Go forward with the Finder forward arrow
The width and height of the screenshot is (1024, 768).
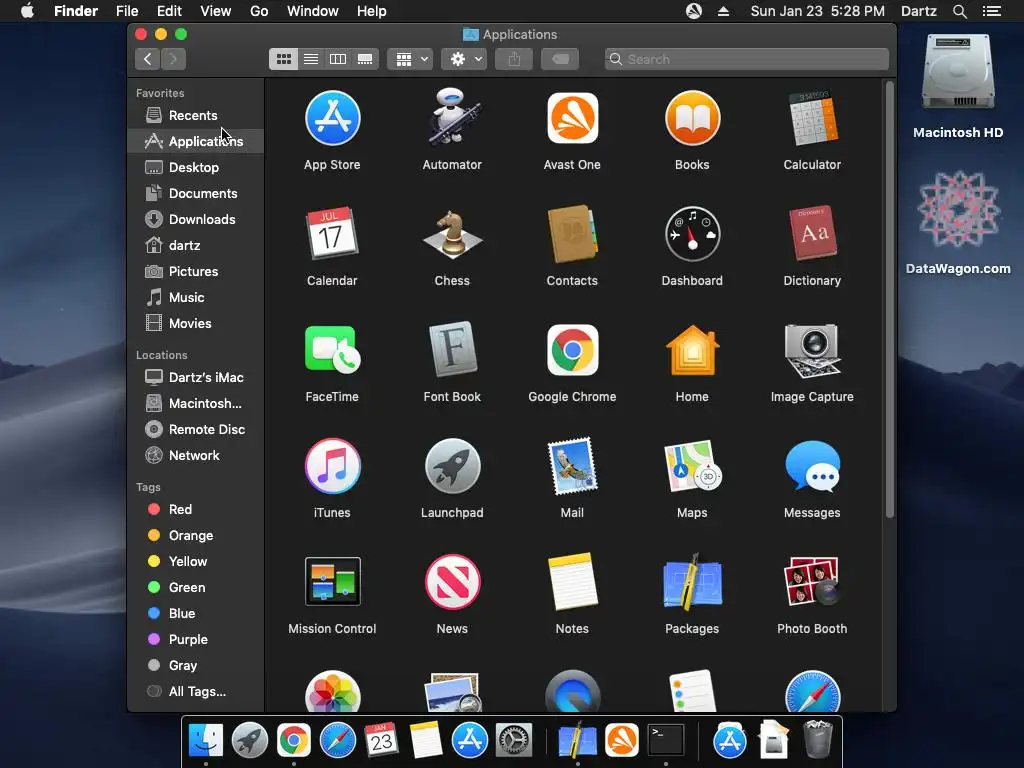(x=173, y=59)
